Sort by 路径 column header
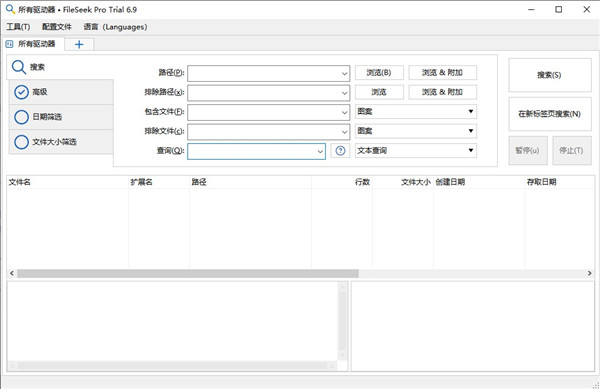The height and width of the screenshot is (389, 600). click(x=250, y=182)
